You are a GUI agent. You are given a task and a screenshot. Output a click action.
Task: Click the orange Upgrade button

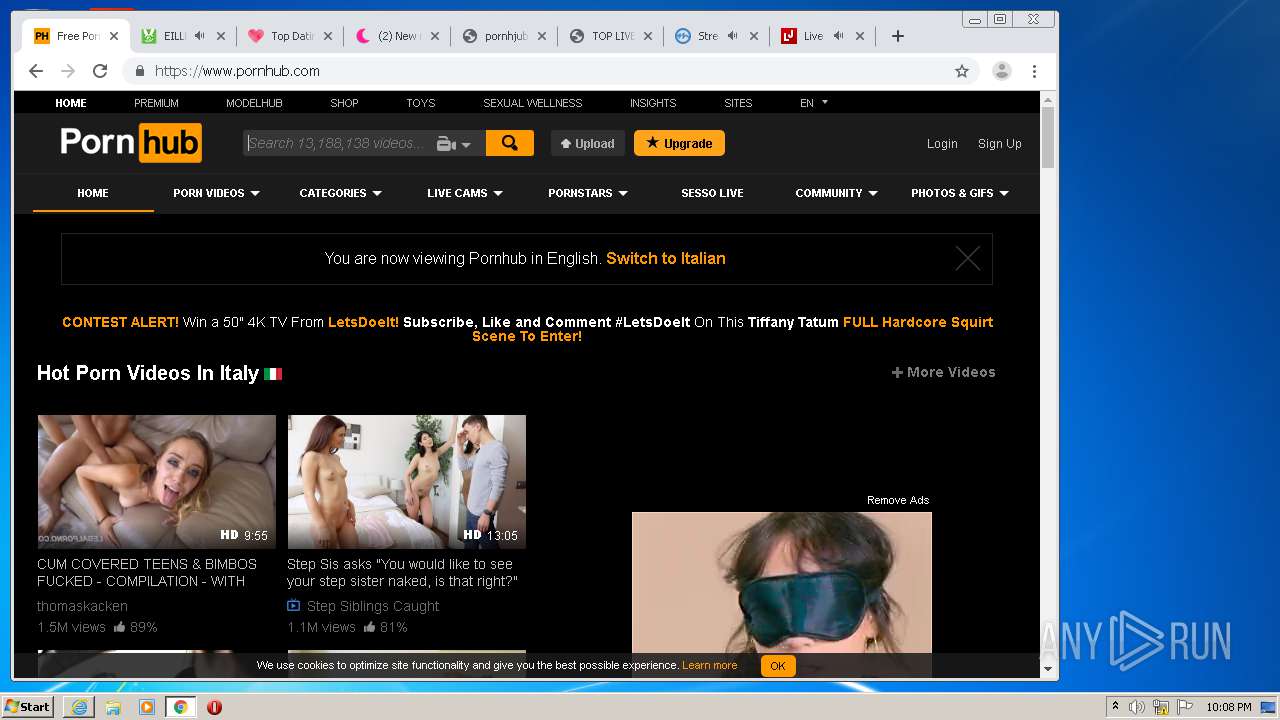[679, 143]
